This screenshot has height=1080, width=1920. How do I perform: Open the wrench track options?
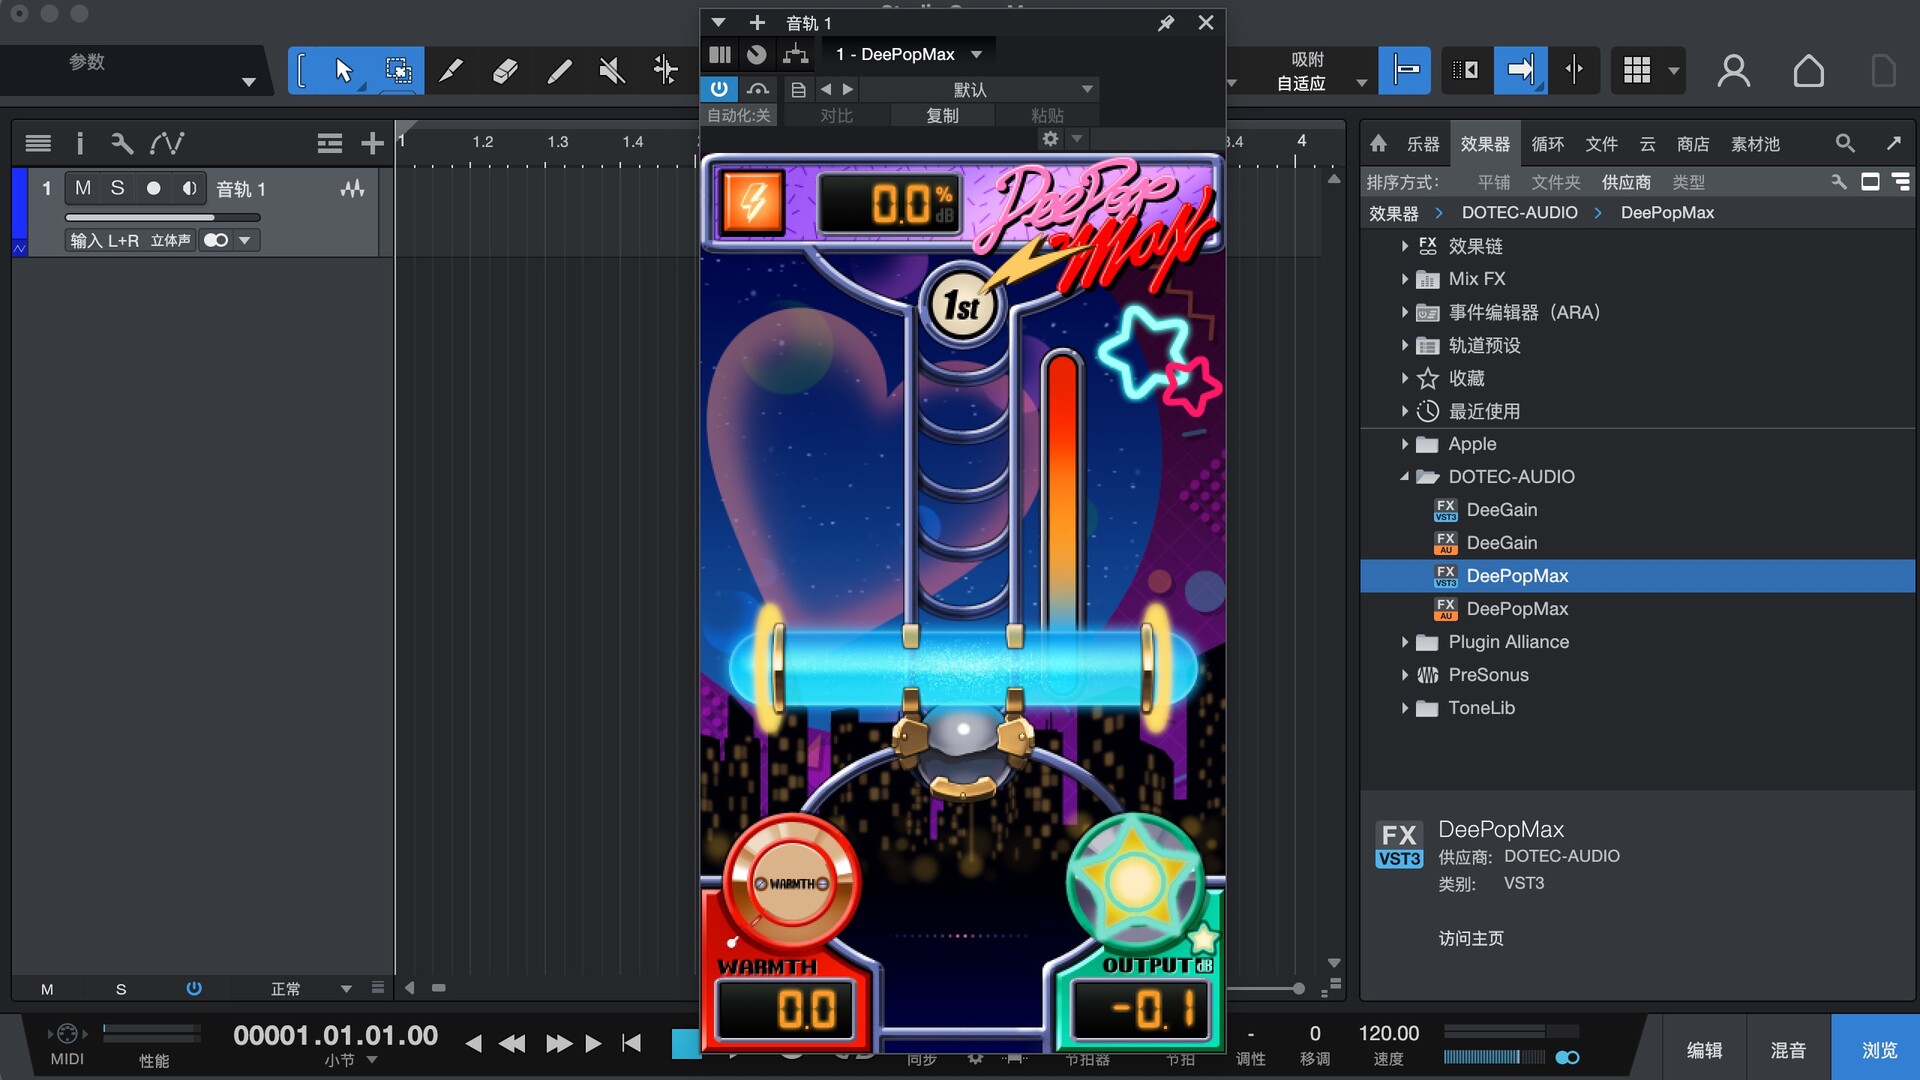[122, 143]
